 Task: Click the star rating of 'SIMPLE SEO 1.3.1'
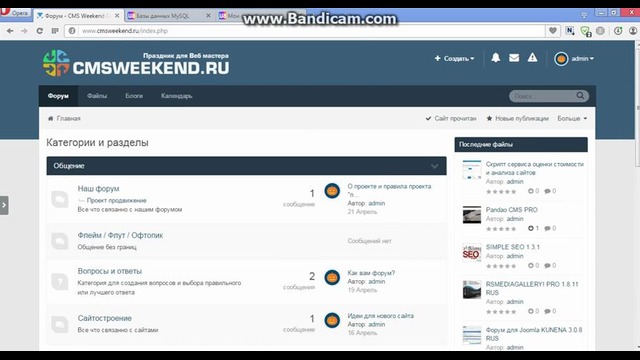(501, 266)
